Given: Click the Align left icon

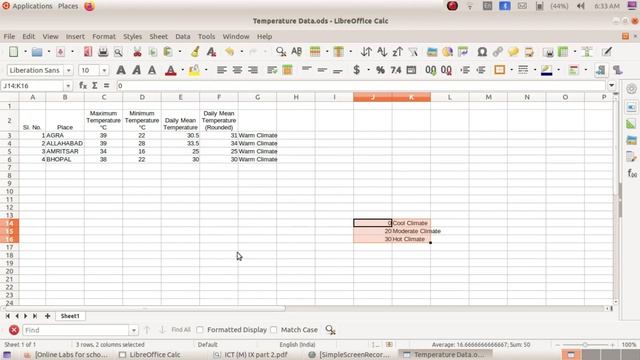Looking at the screenshot, I should click(222, 70).
